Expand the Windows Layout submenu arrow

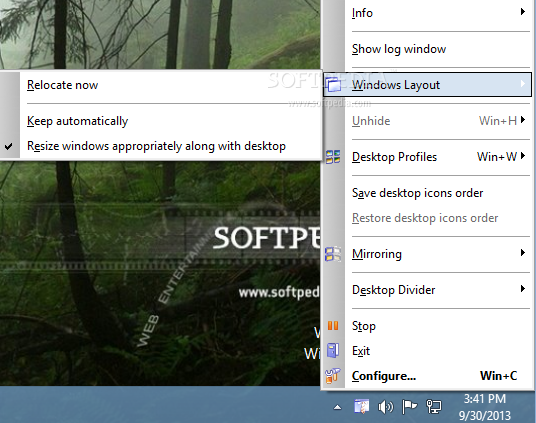click(x=523, y=83)
